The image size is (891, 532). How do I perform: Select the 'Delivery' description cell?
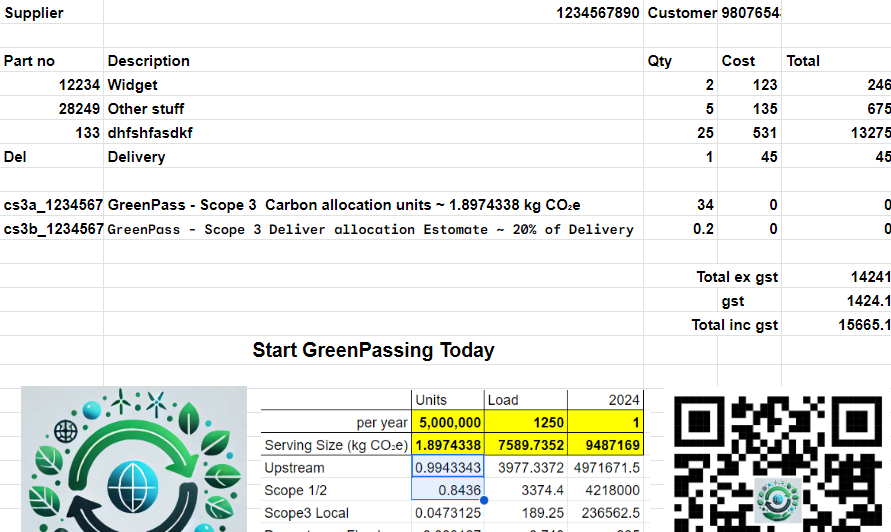(373, 156)
